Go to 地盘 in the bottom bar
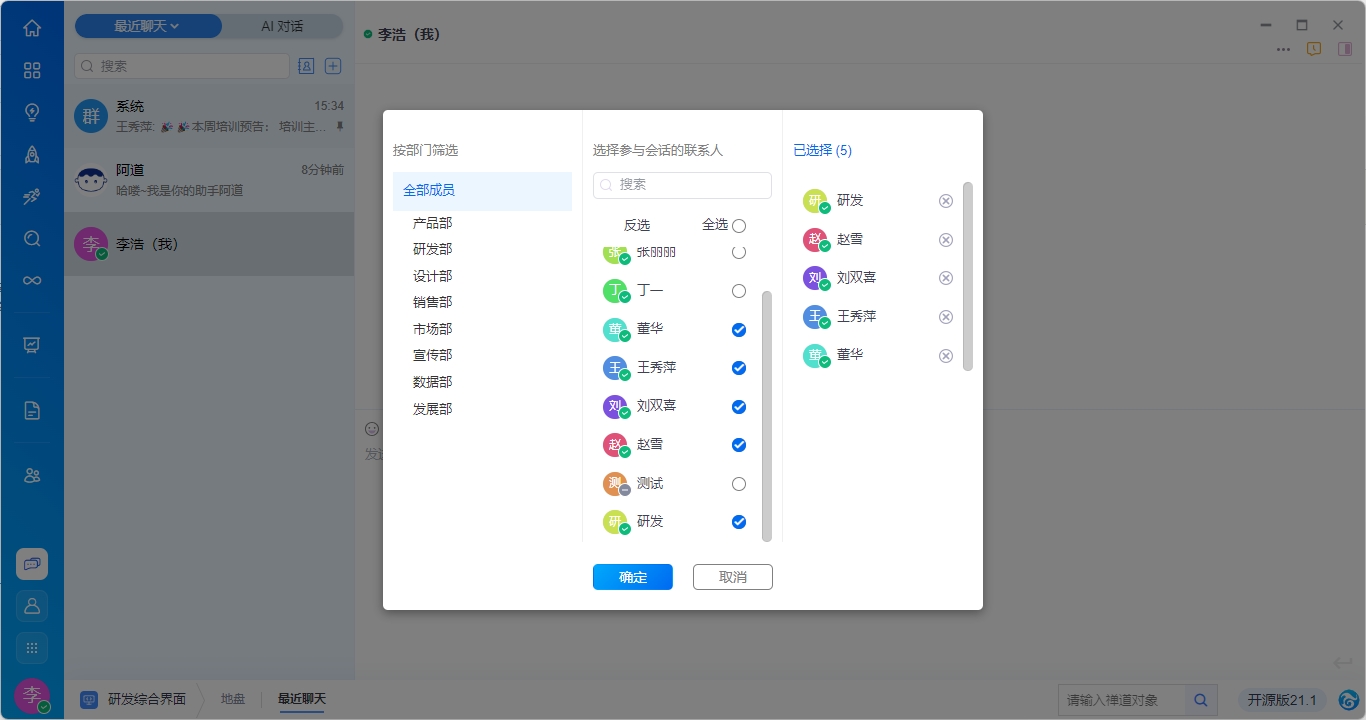 [x=233, y=699]
